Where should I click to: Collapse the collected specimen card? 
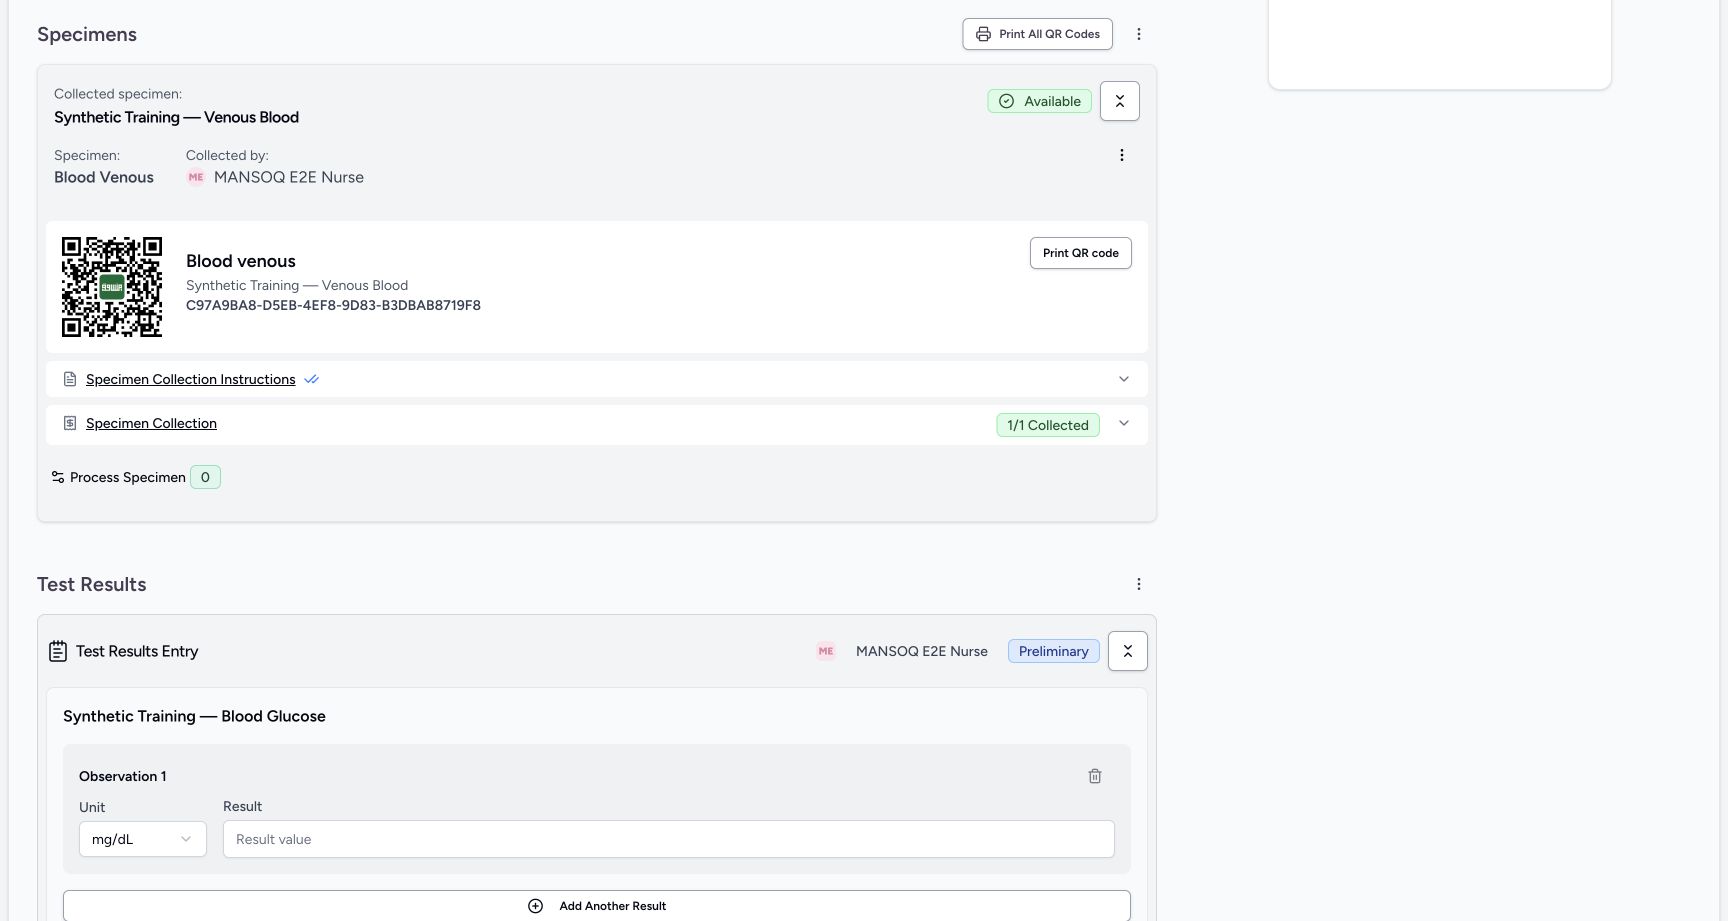tap(1120, 101)
